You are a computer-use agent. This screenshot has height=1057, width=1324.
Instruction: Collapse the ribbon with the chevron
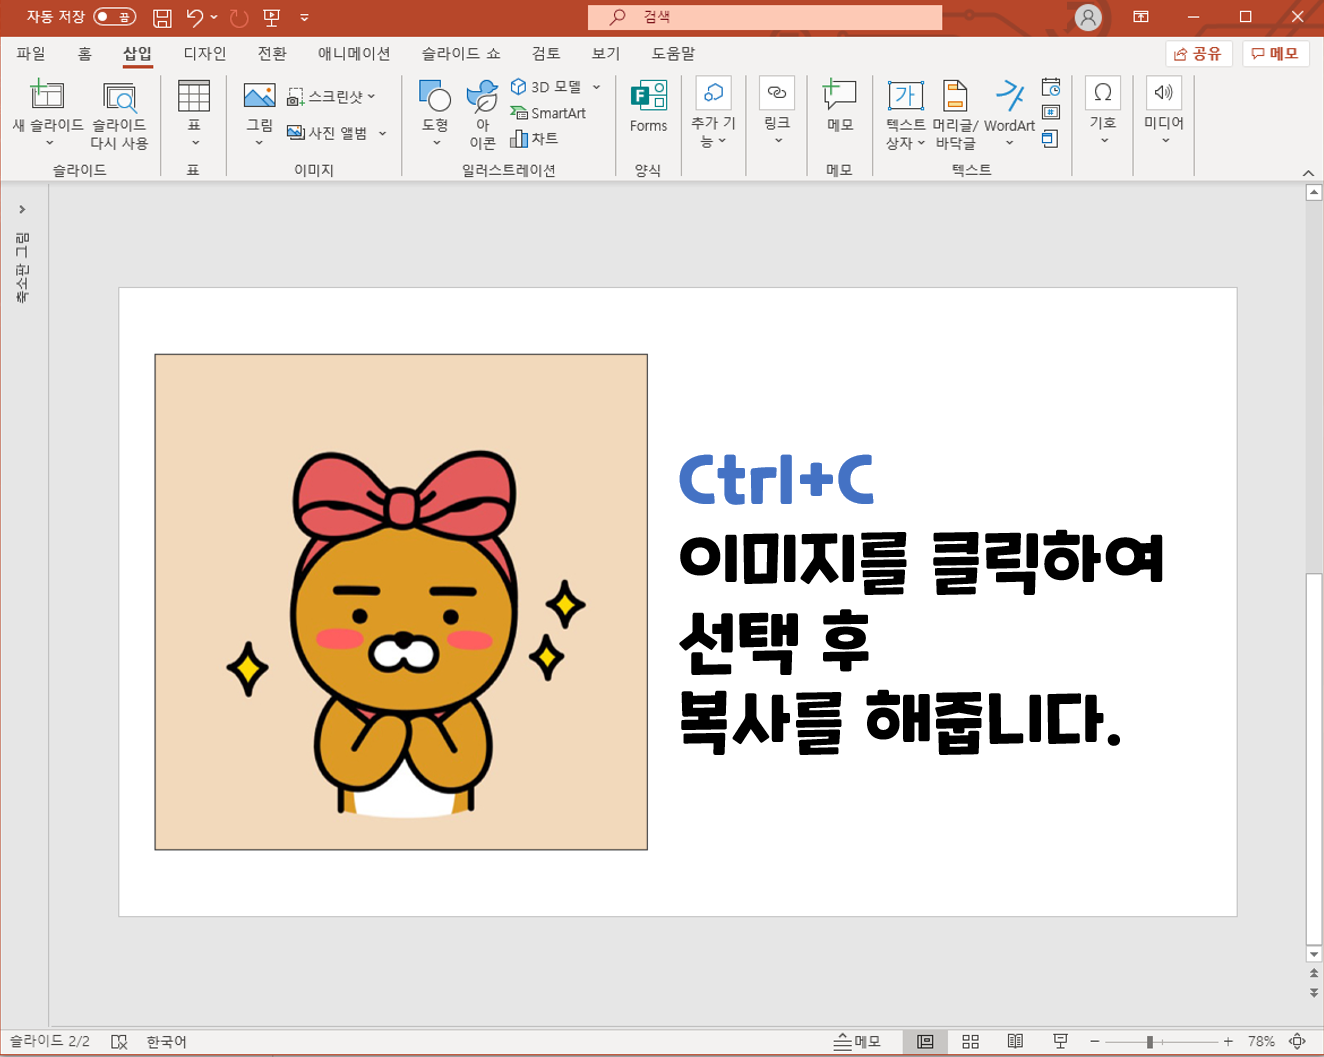click(1308, 173)
